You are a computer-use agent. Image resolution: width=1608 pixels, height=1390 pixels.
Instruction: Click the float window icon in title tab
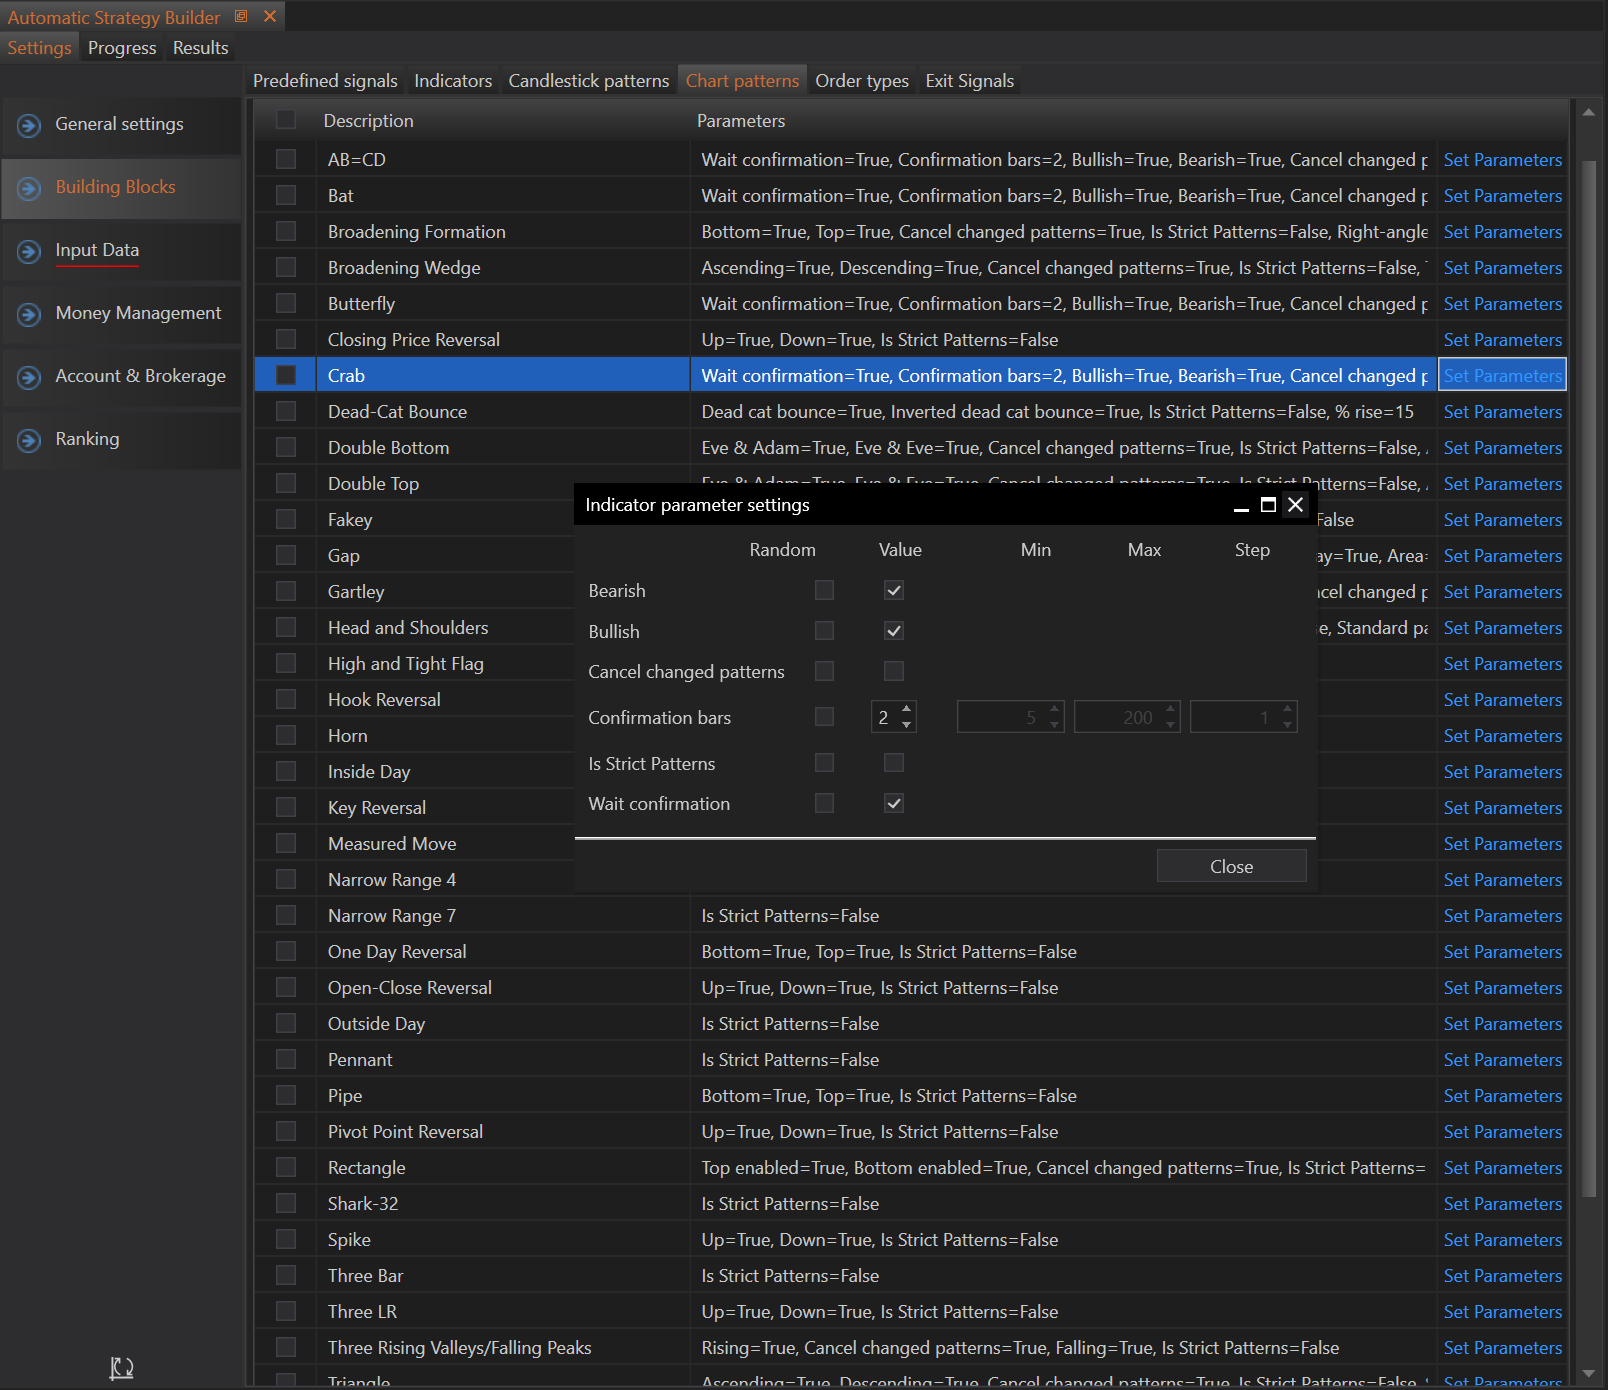point(241,16)
